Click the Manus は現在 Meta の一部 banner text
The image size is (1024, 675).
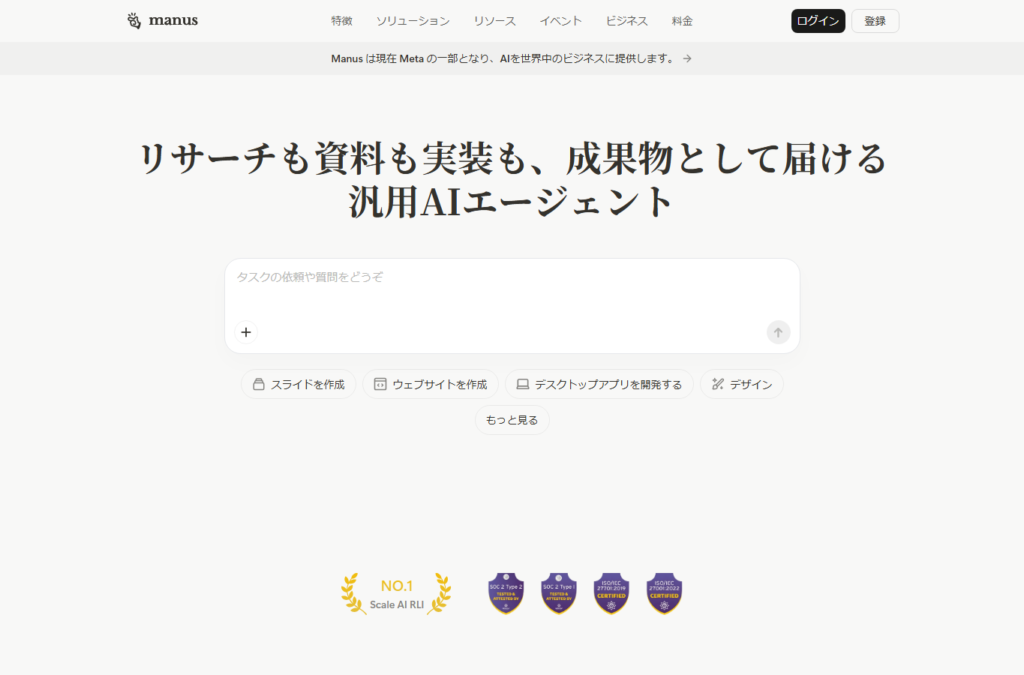coord(504,59)
